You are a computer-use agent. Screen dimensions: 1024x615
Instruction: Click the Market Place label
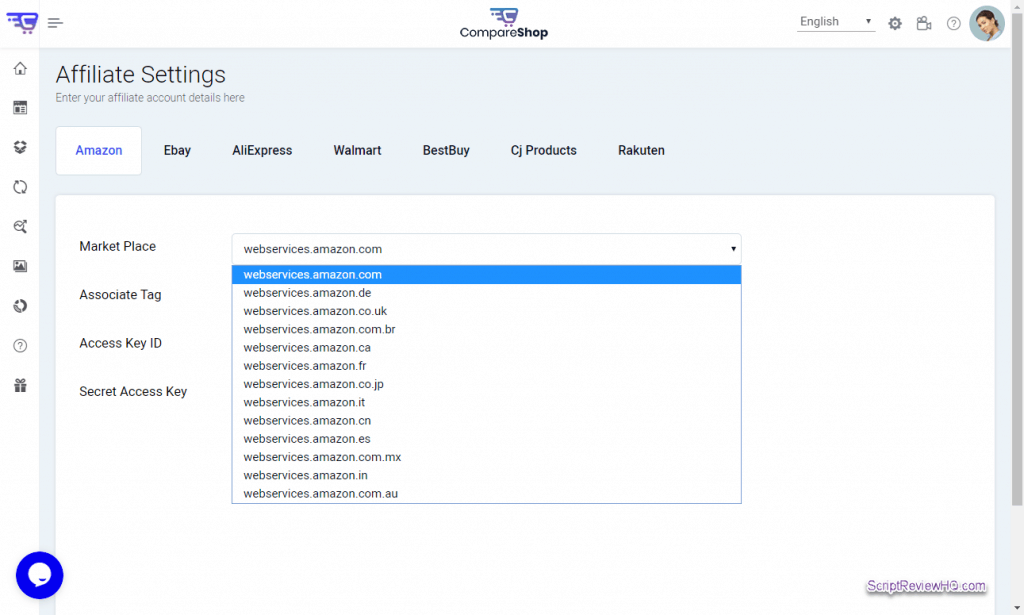118,246
